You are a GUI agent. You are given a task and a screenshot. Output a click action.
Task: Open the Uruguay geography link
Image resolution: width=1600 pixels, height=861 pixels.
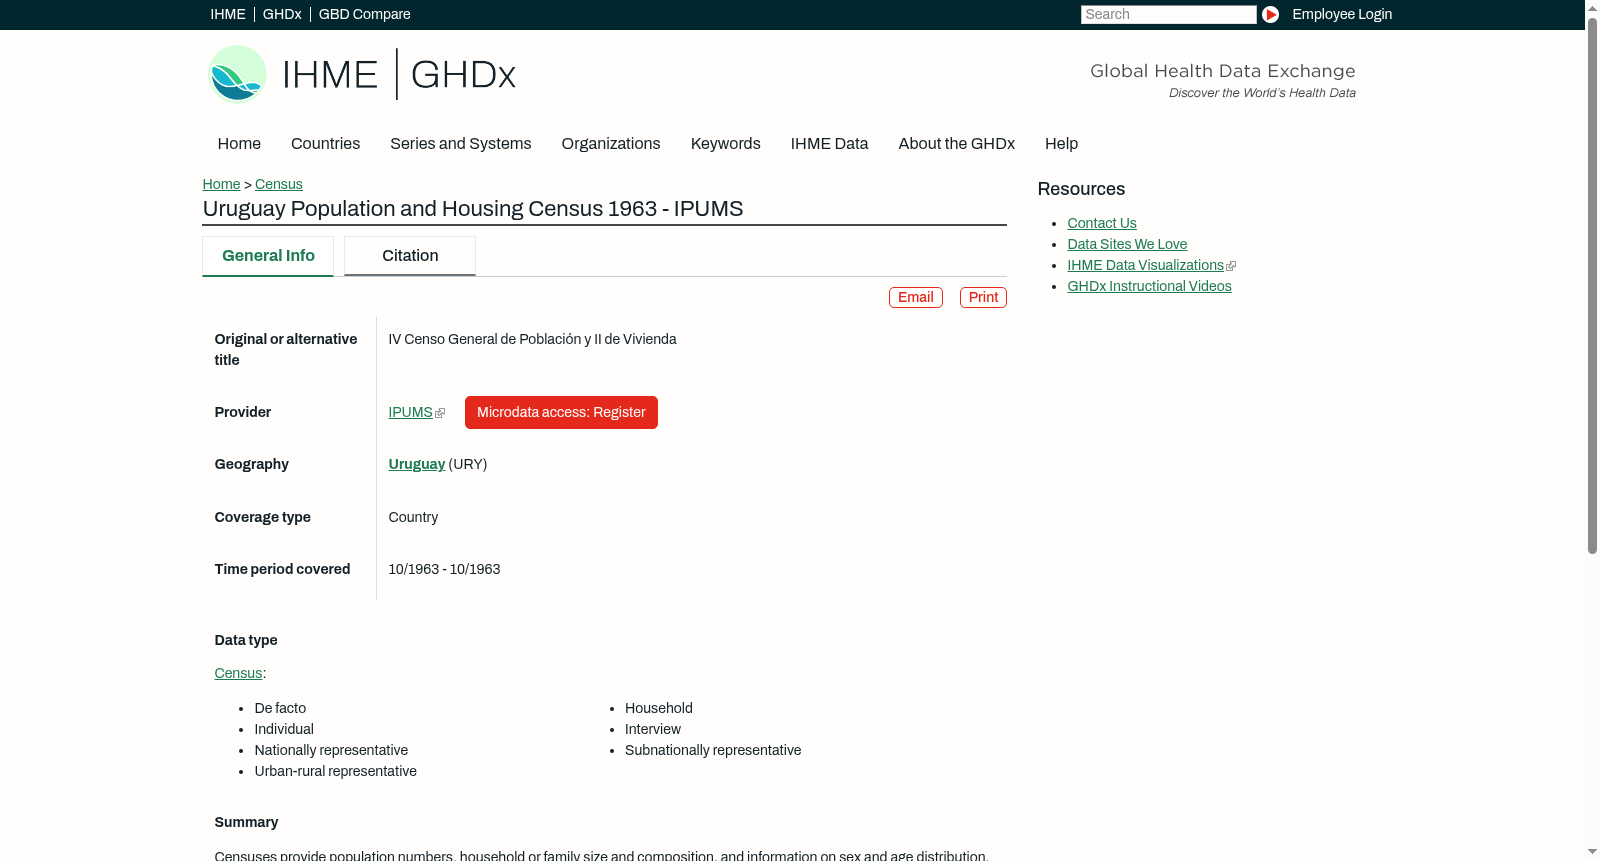pos(417,464)
